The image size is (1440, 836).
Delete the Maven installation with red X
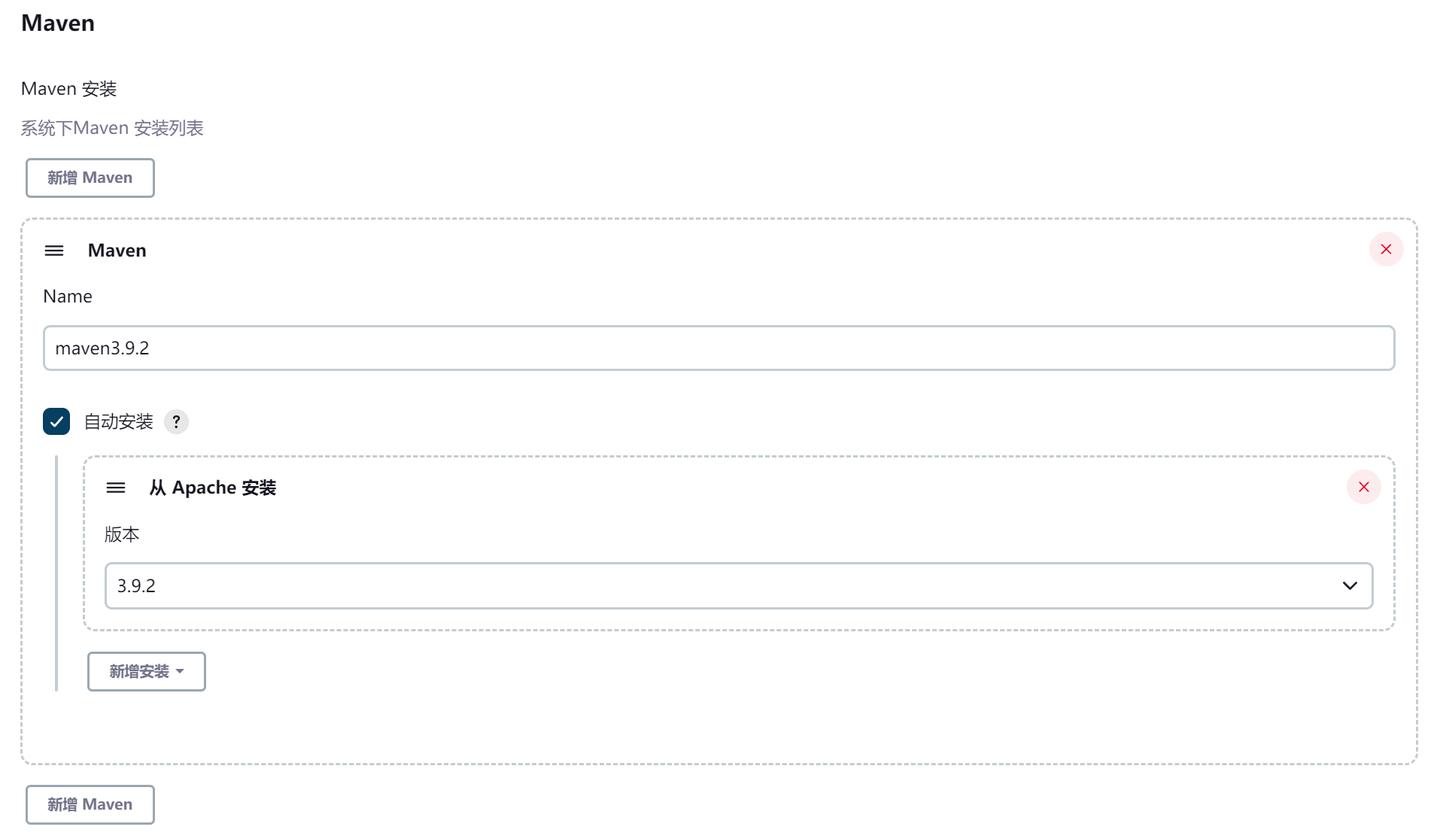point(1385,249)
